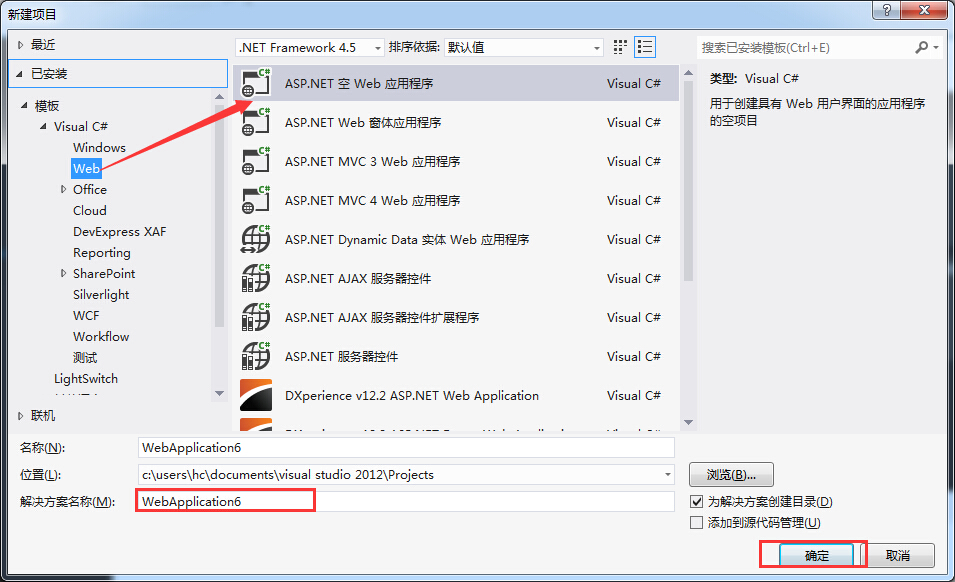Select the Workflow template category
The image size is (955, 582).
pos(101,337)
